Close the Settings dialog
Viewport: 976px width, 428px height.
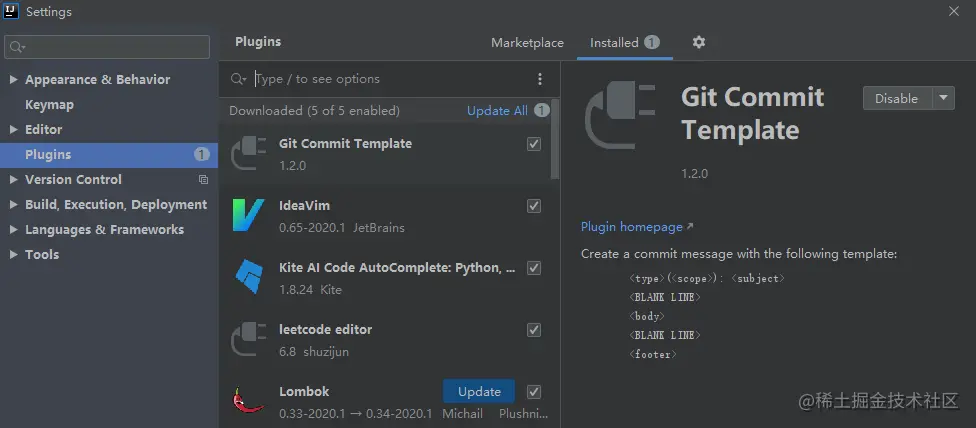pos(954,11)
